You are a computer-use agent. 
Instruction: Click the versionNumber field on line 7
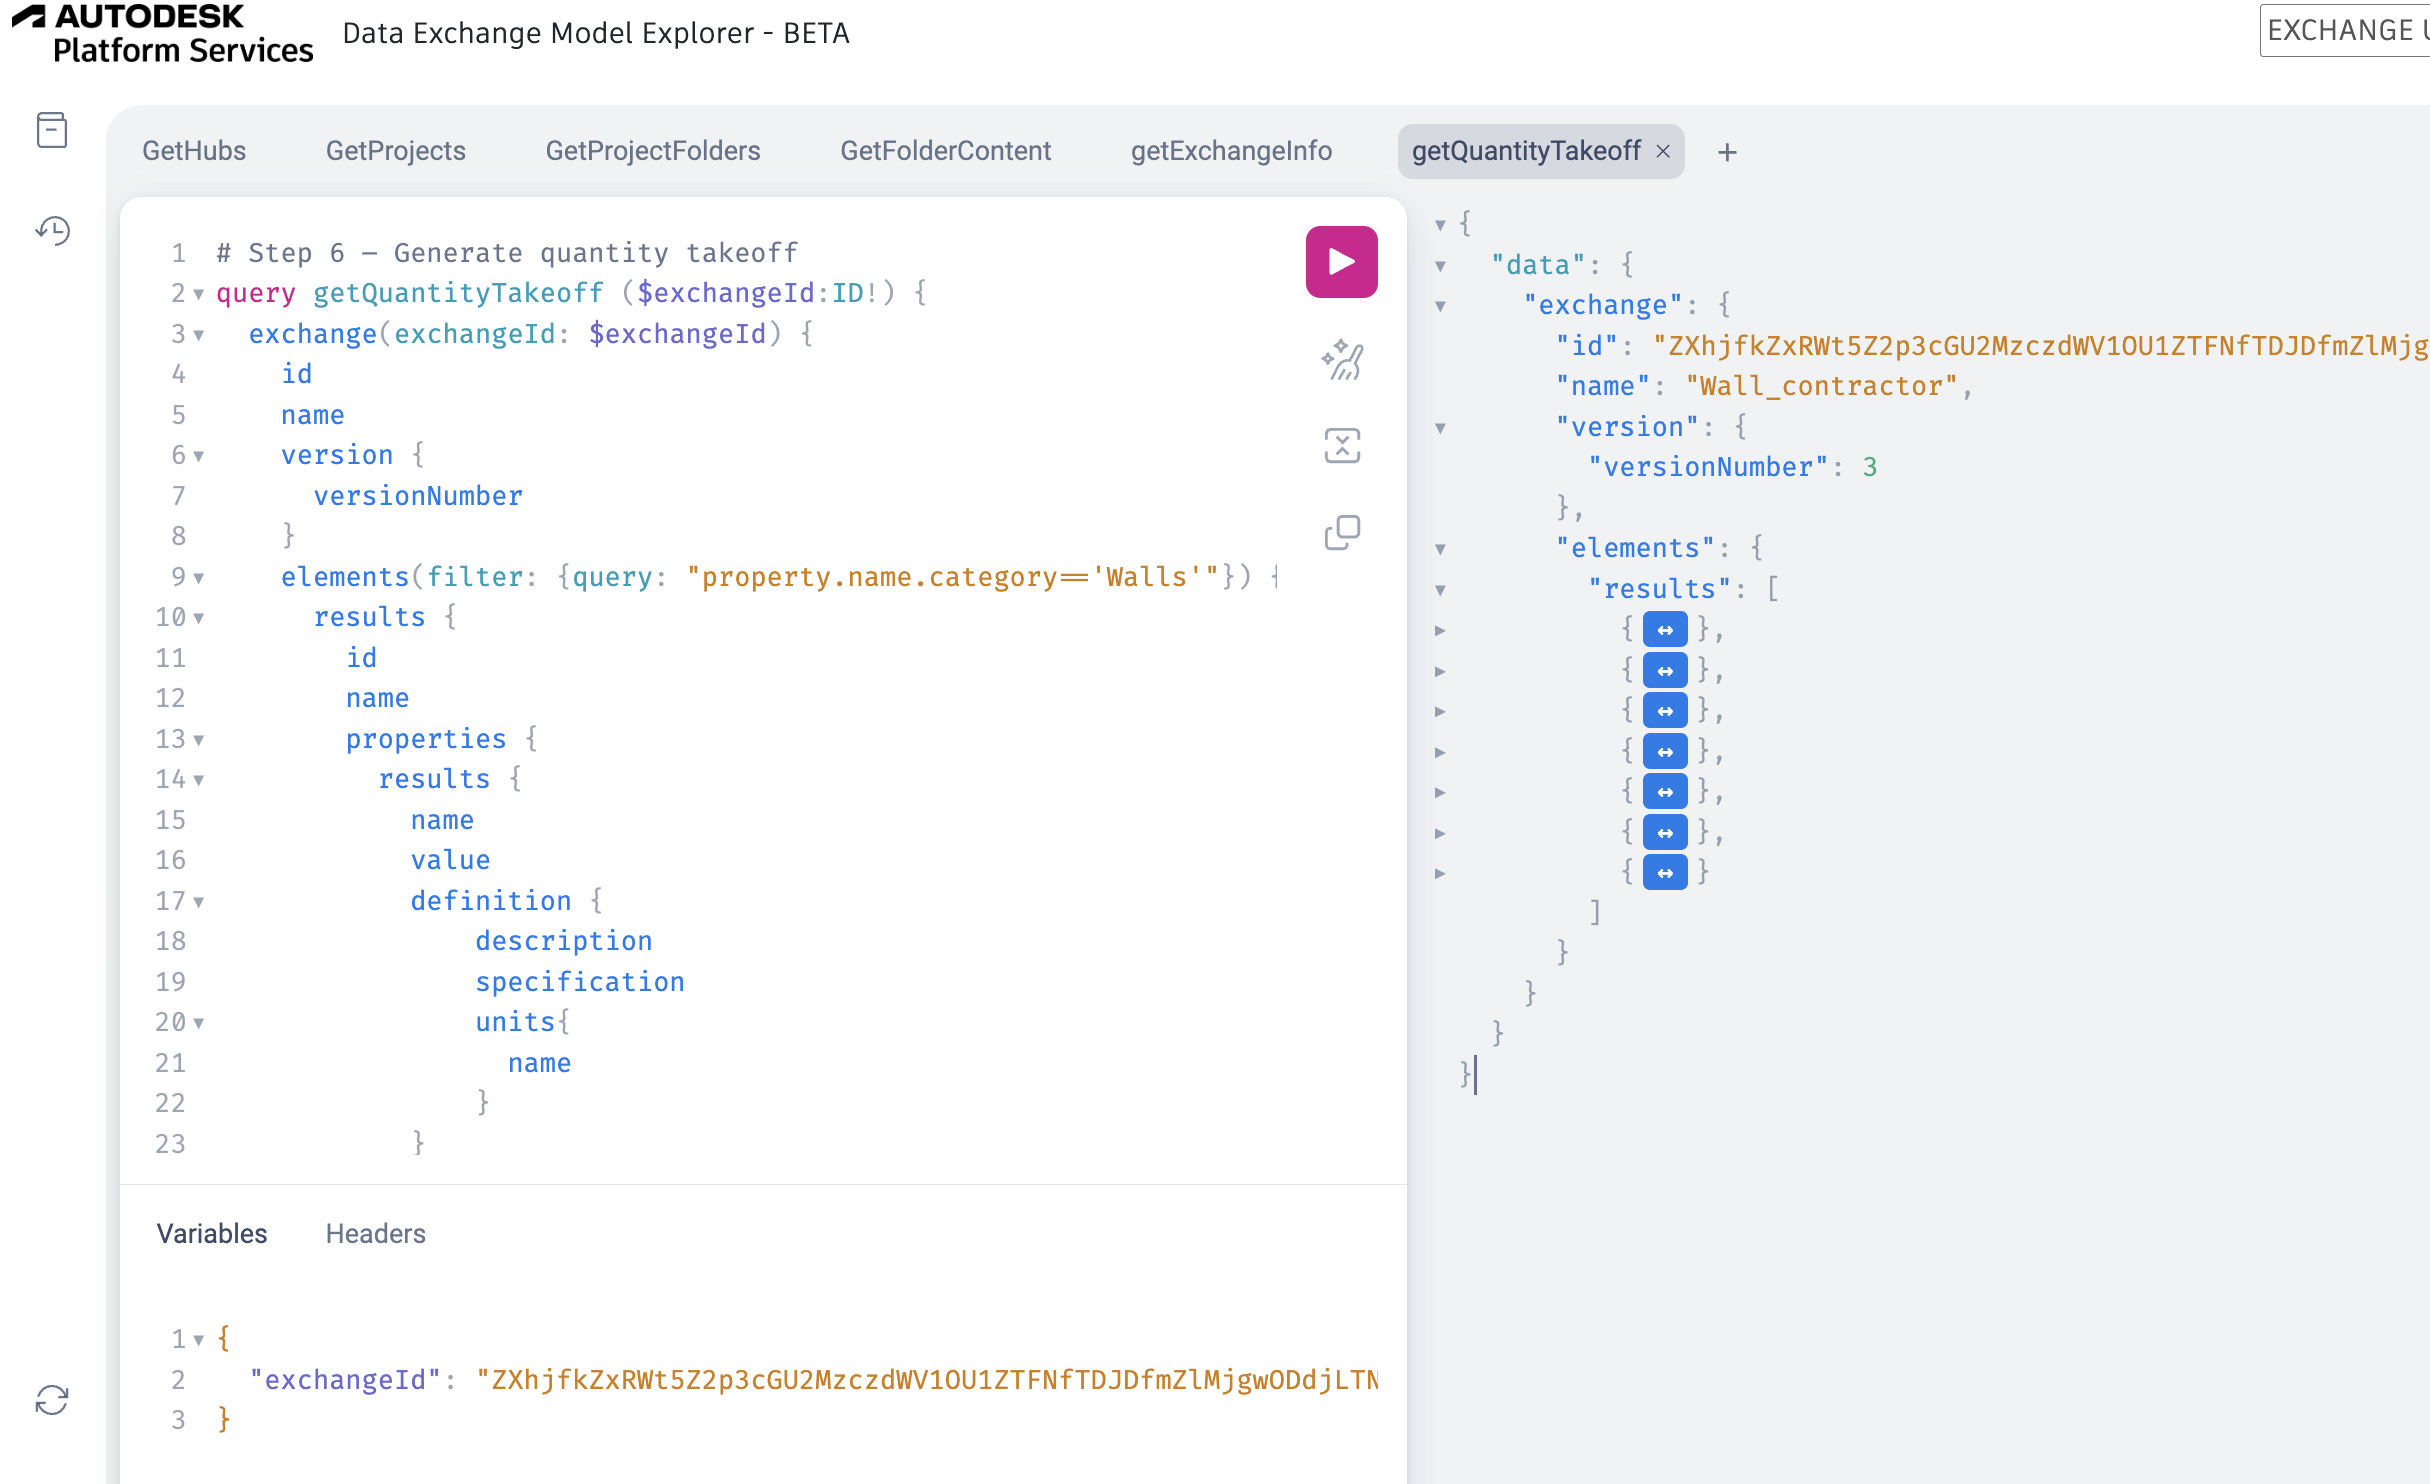pos(418,496)
